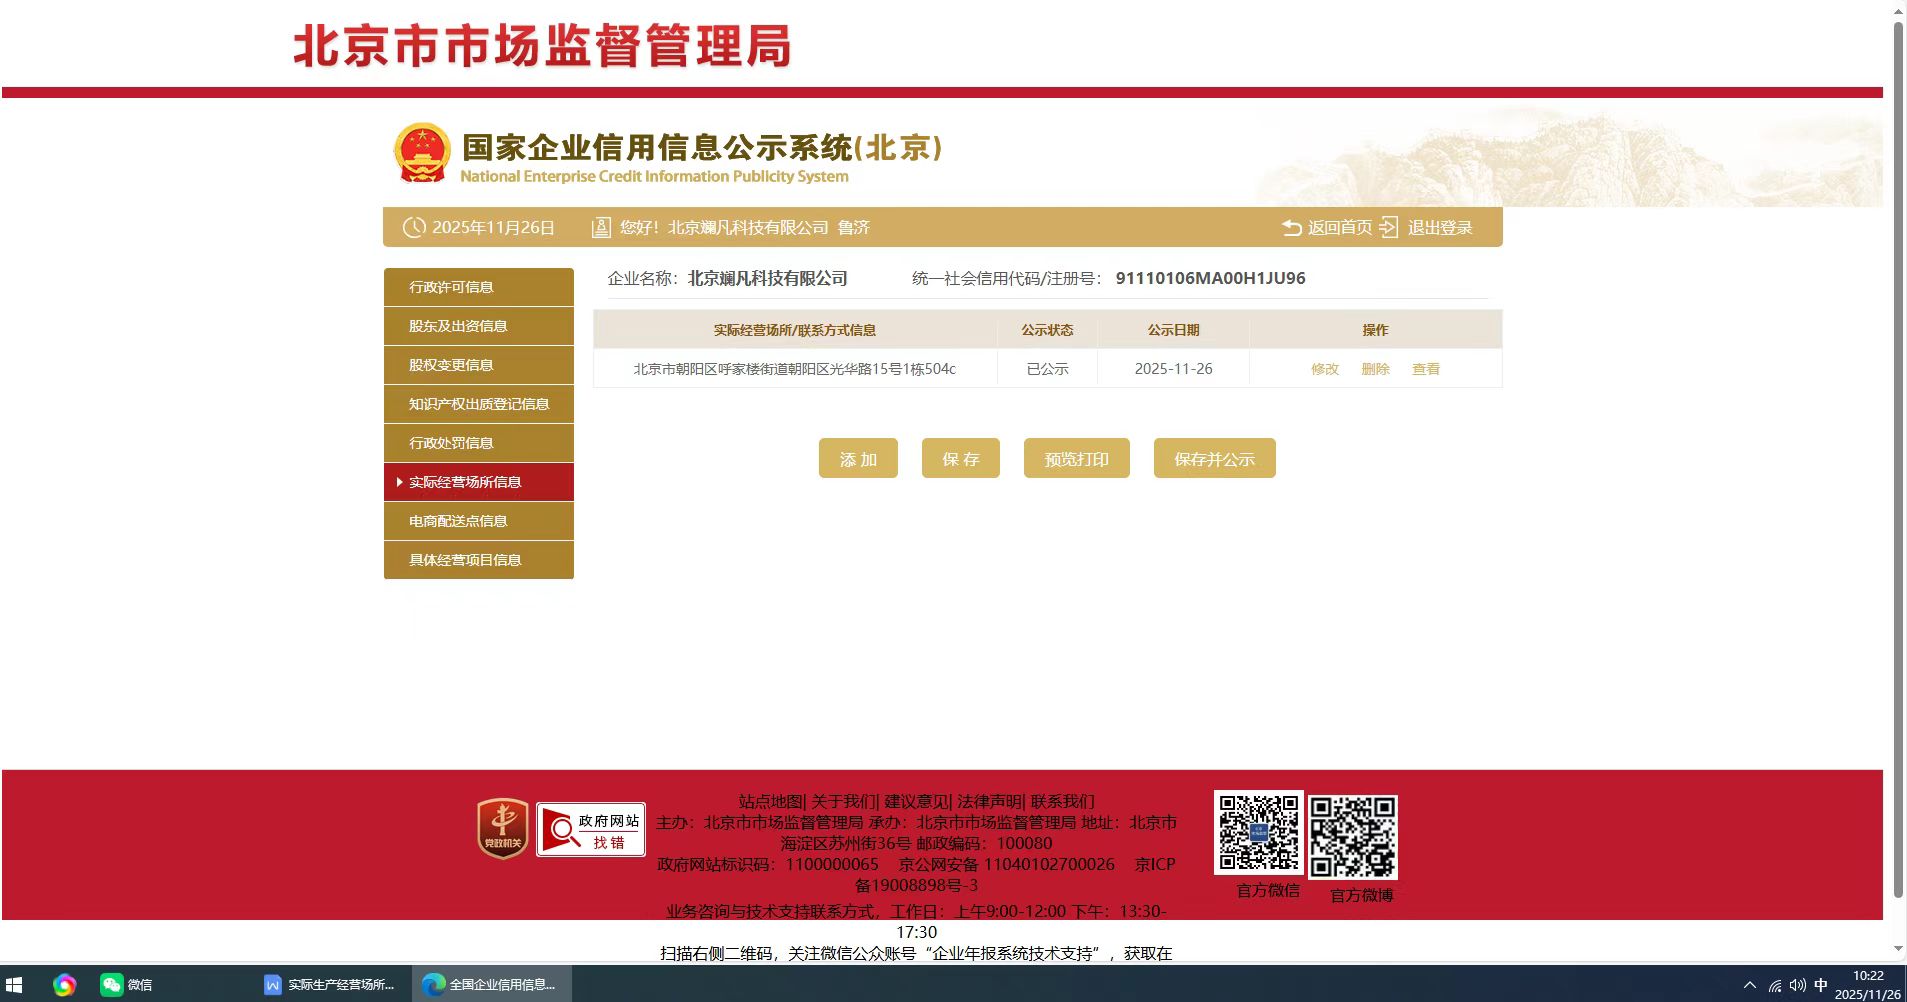Screen dimensions: 1907x1002
Task: Click the credit code 91110106MA00H1JU96
Action: 1211,278
